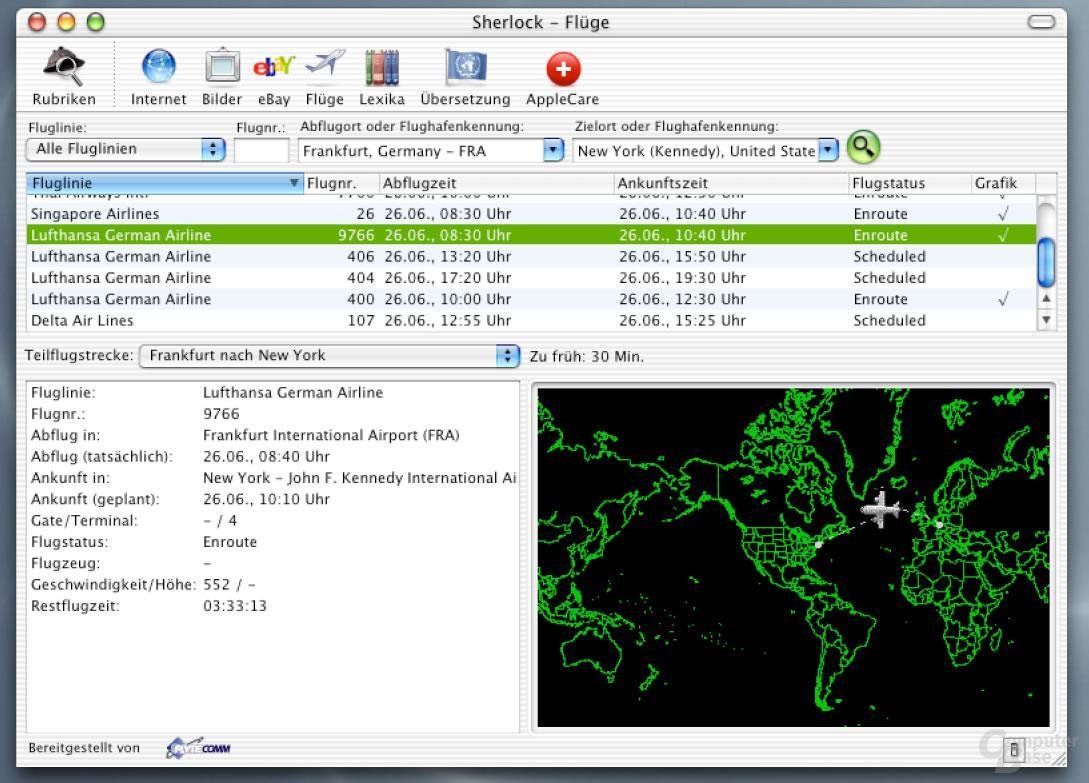
Task: Click the Grafik checkmark of flight 400 row
Action: [x=1003, y=299]
